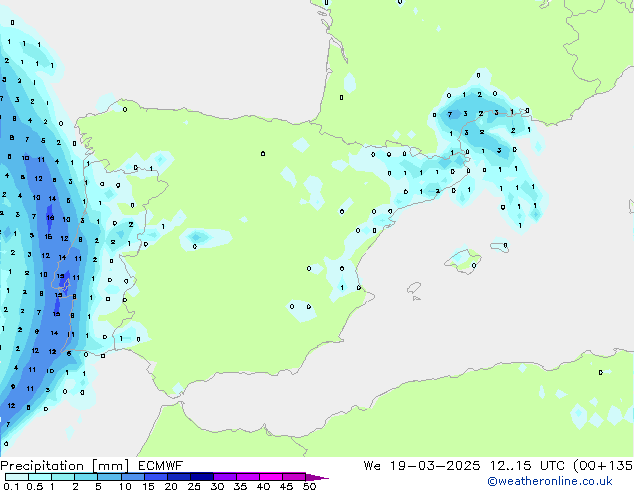
Task: Click the 0.5 mm legend color swatch
Action: [40, 477]
